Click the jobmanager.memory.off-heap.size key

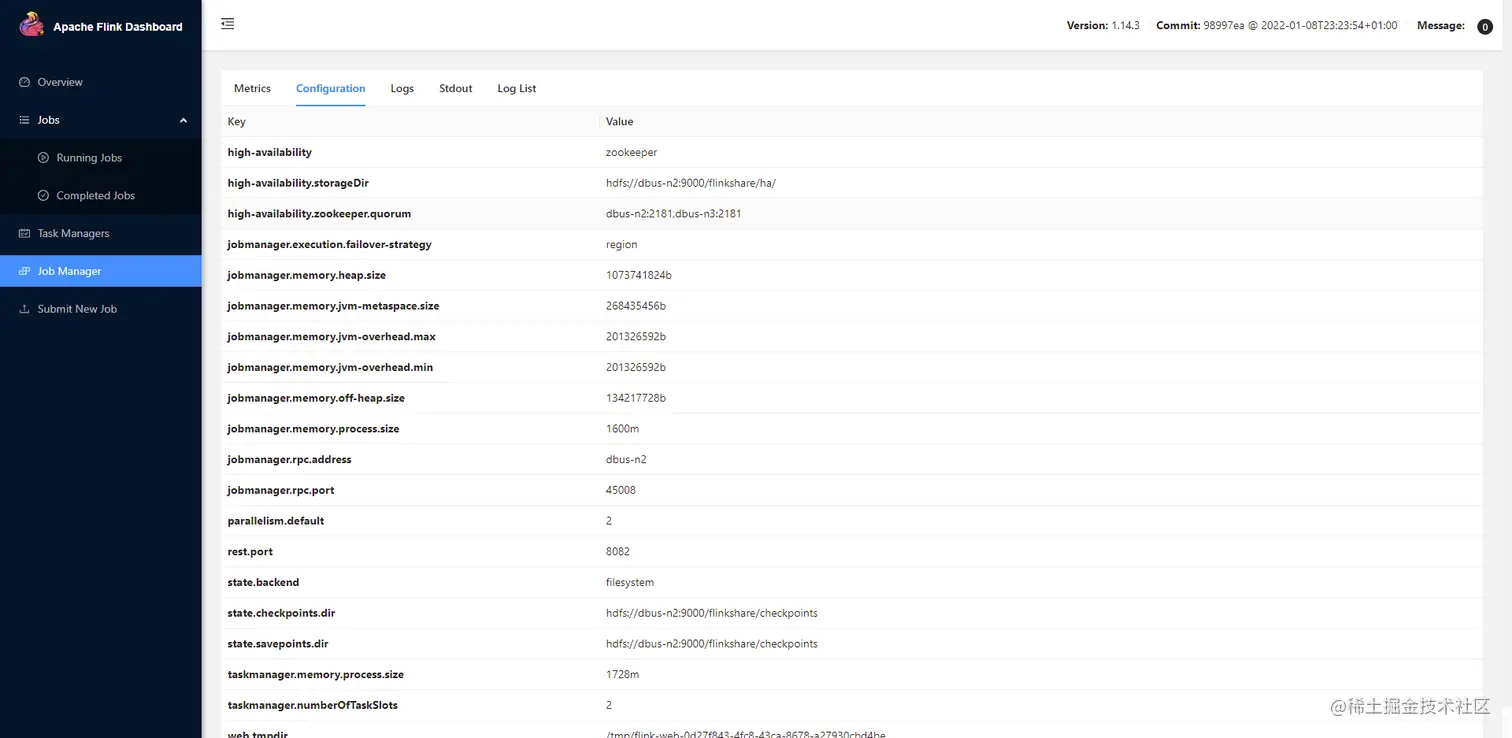click(316, 398)
